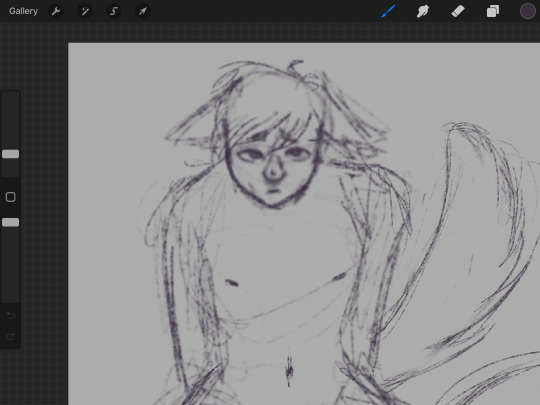540x405 pixels.
Task: Click the brush size slider handle
Action: (11, 154)
